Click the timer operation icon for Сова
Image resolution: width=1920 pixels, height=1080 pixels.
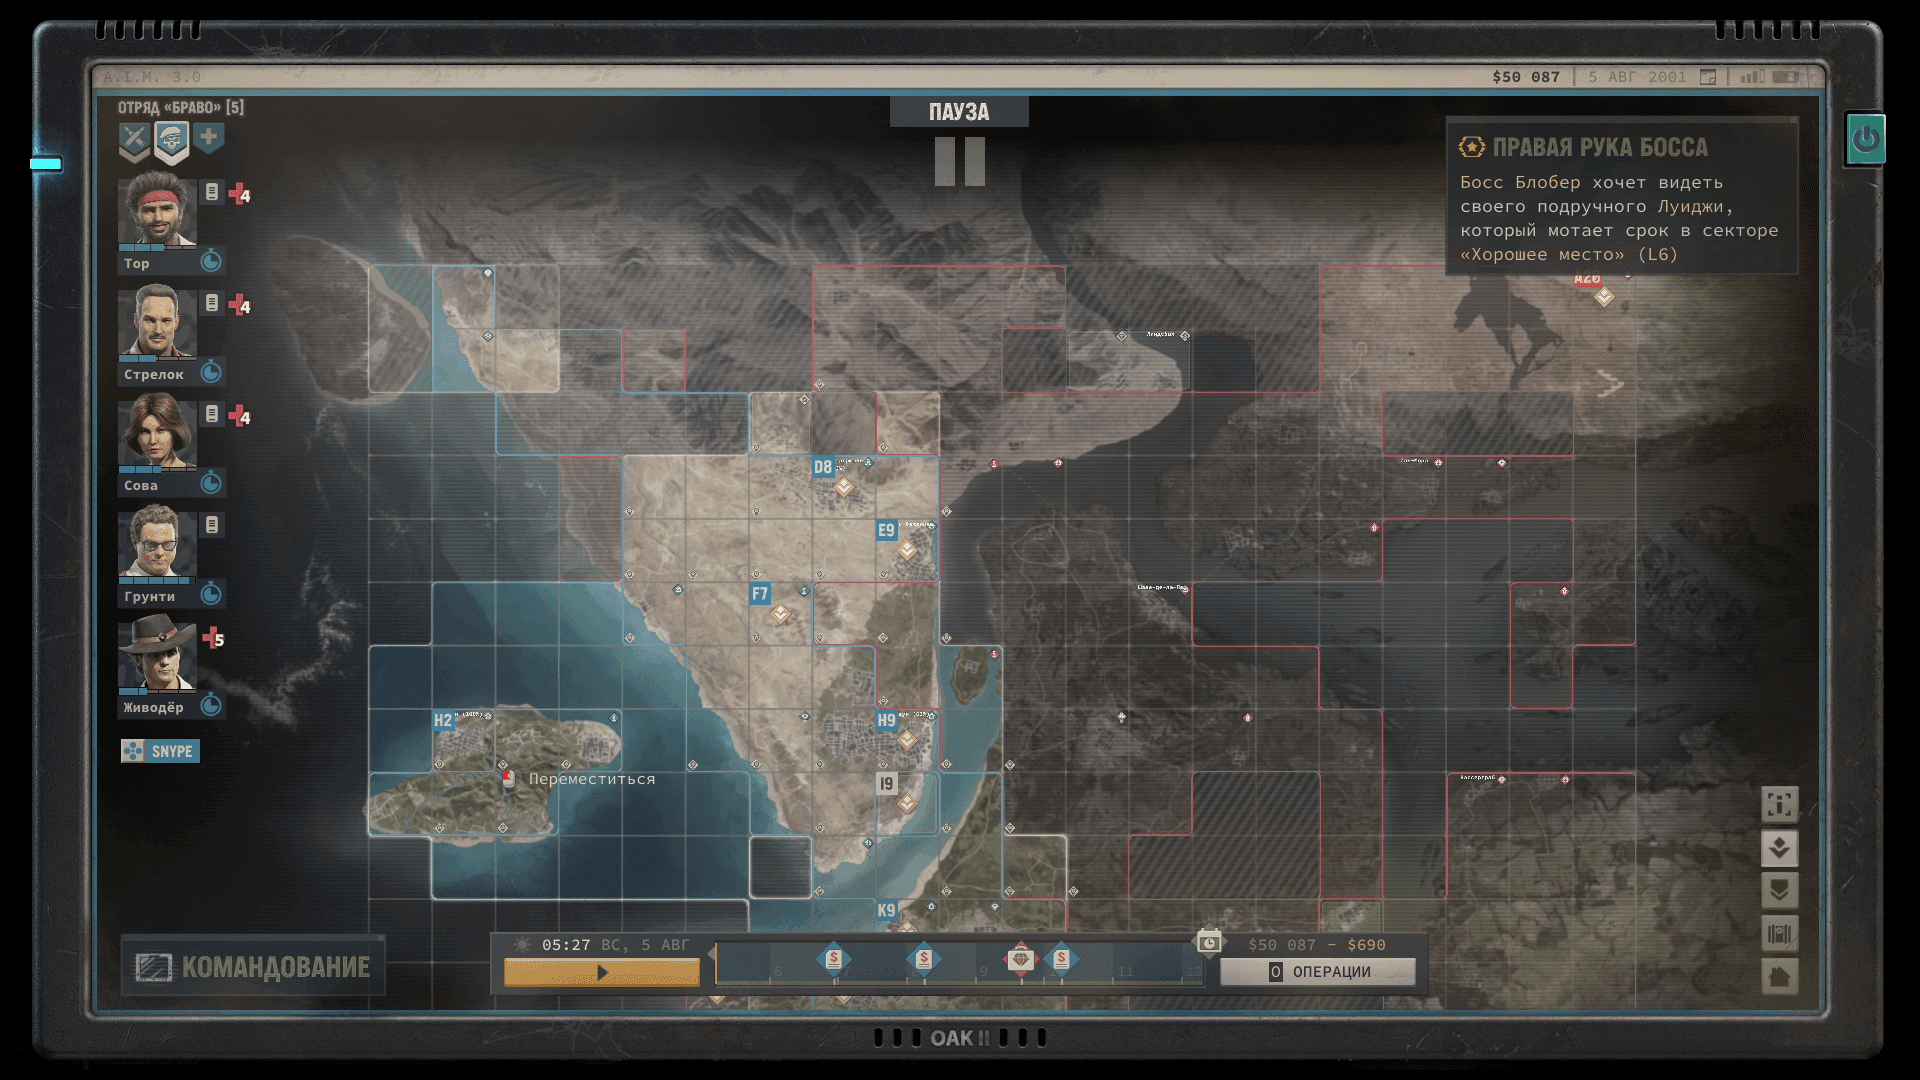coord(211,484)
